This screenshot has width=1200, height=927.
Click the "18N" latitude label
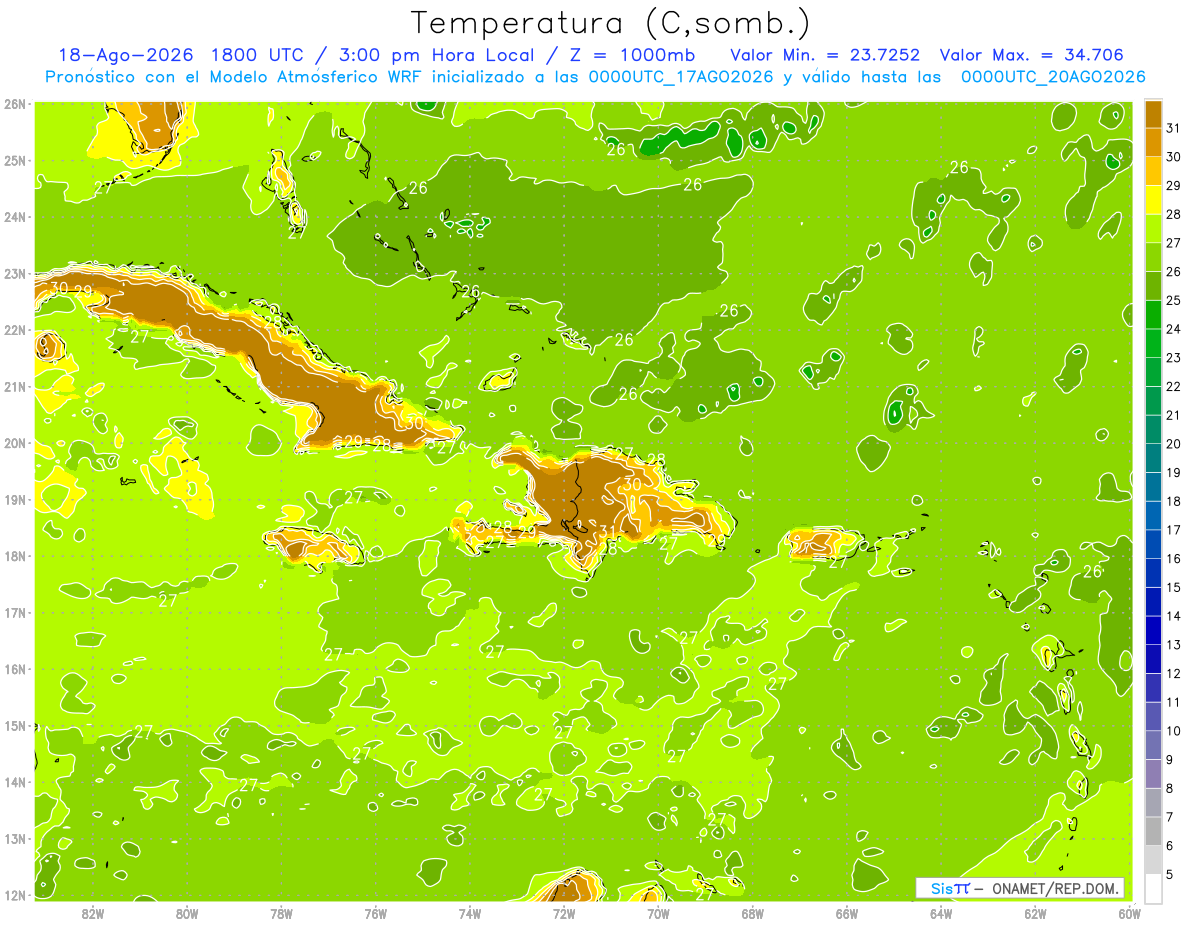pyautogui.click(x=14, y=556)
